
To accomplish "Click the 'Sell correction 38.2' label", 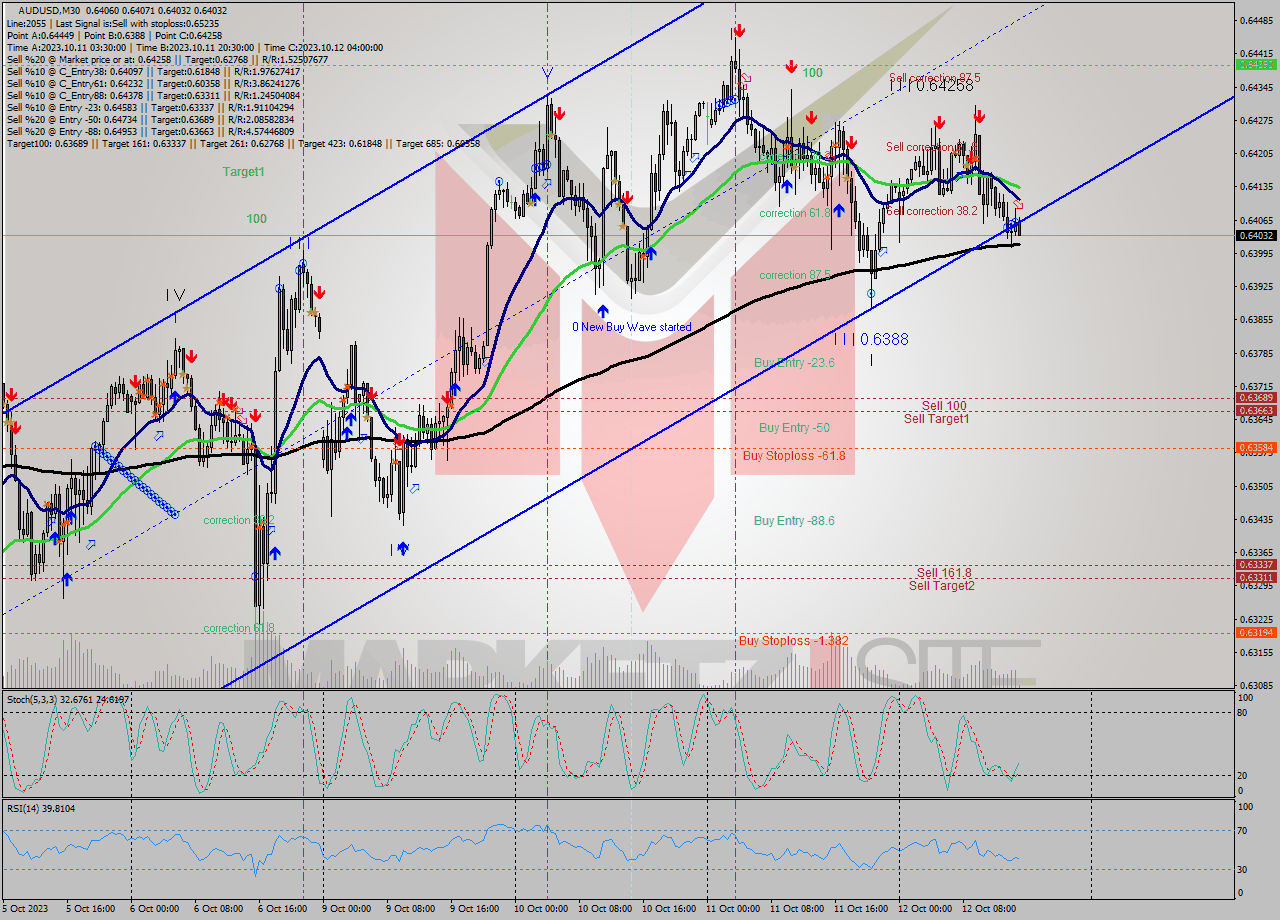I will tap(932, 211).
